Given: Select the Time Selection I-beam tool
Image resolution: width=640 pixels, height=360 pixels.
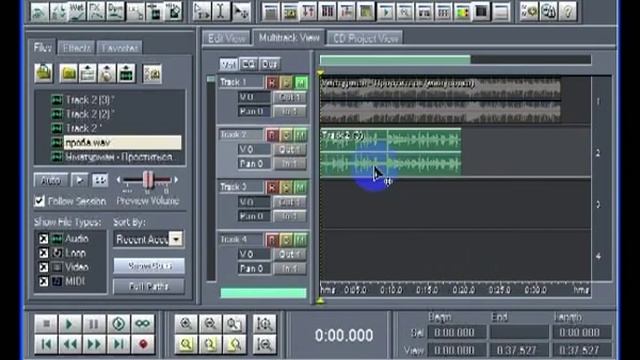Looking at the screenshot, I should [x=221, y=12].
